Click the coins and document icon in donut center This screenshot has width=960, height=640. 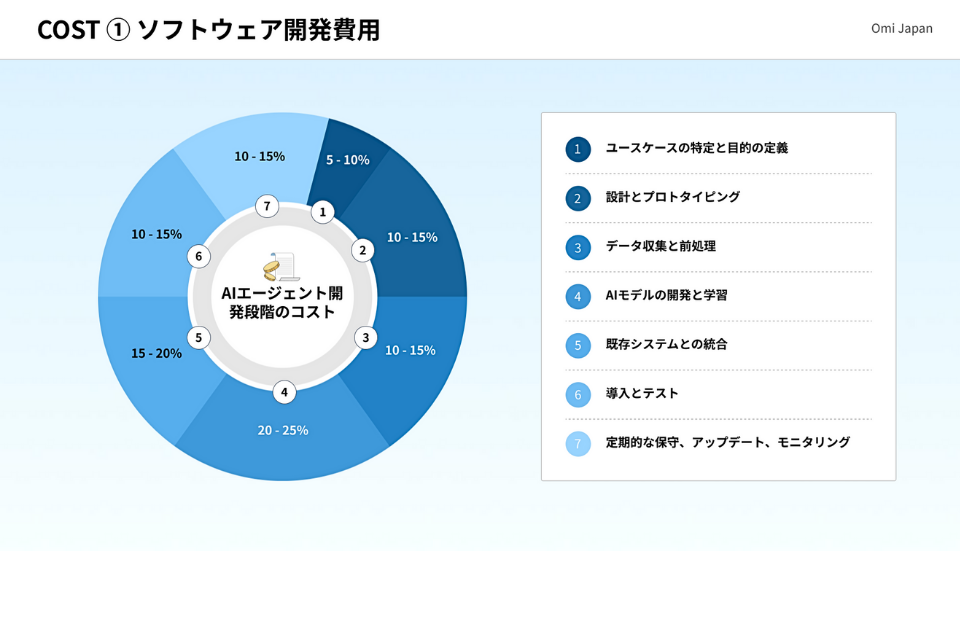pos(281,266)
